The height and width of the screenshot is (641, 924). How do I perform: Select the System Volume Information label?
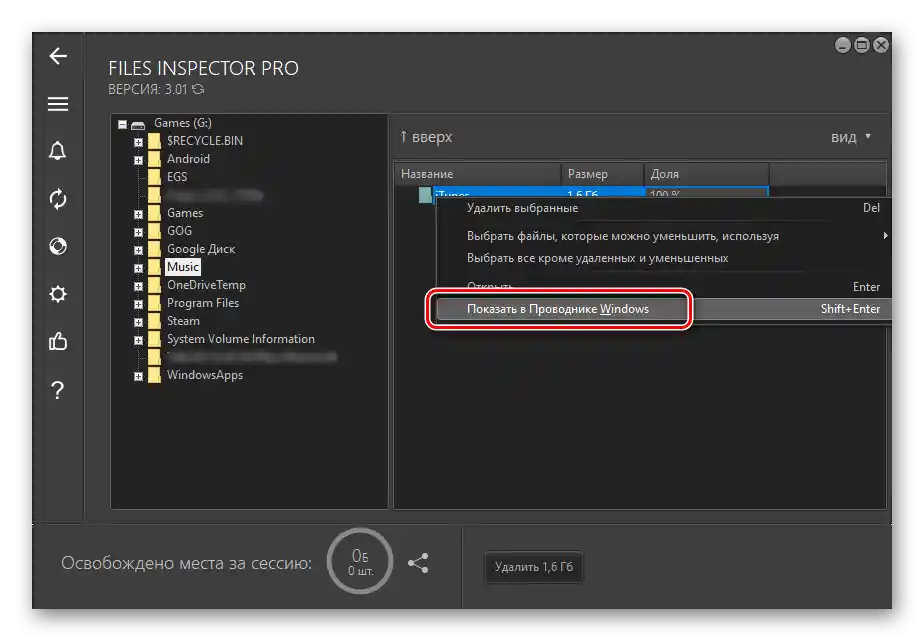(240, 339)
